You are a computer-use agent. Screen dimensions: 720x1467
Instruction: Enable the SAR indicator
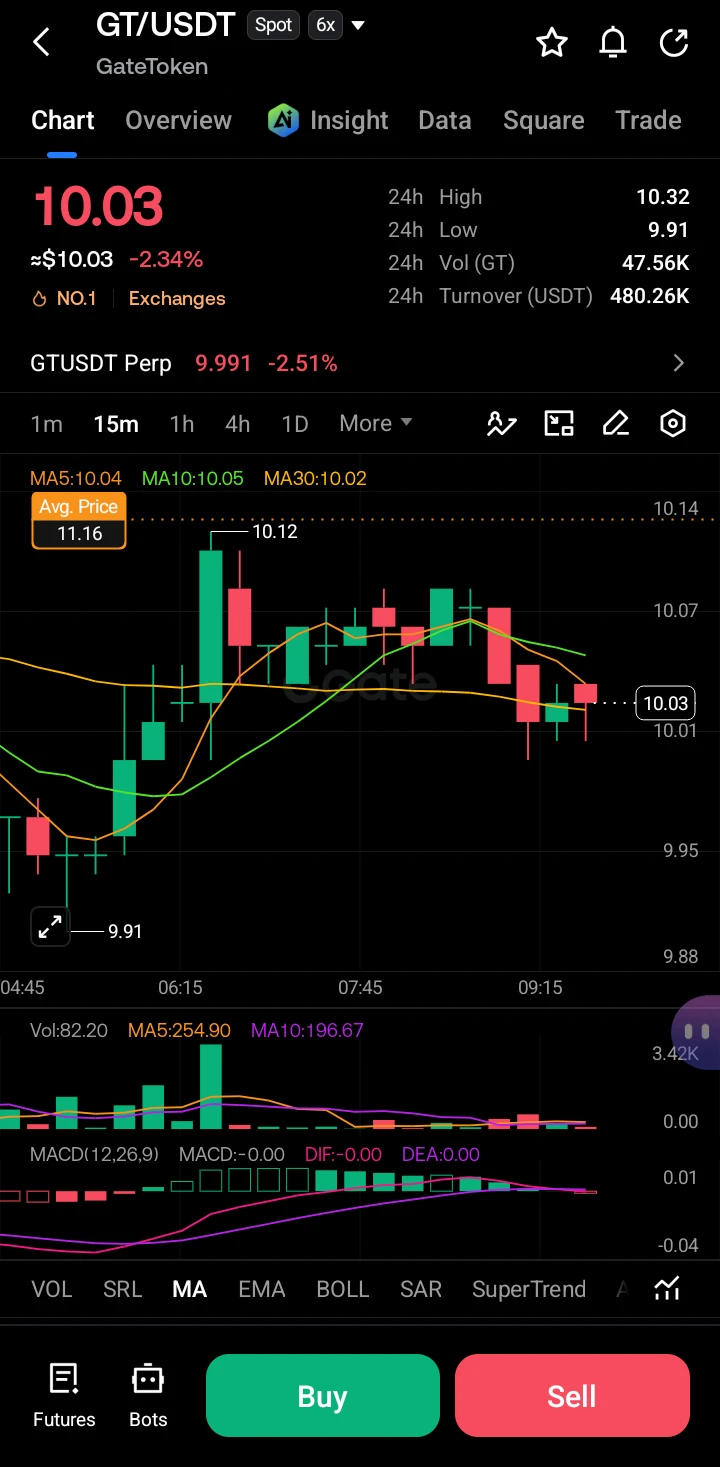point(421,1289)
